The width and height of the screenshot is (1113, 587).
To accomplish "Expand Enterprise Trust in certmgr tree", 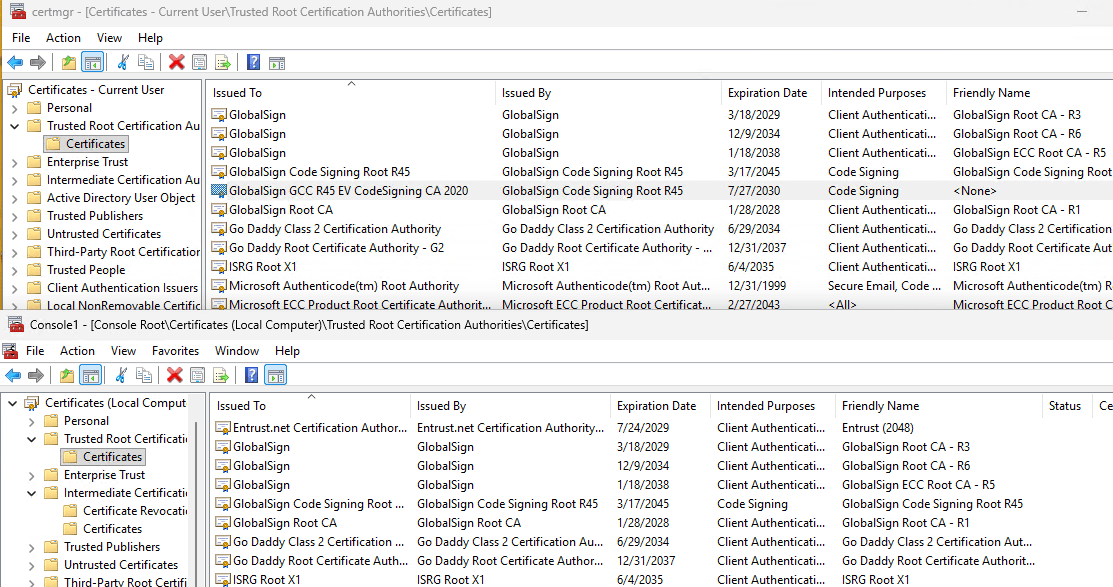I will pos(15,162).
